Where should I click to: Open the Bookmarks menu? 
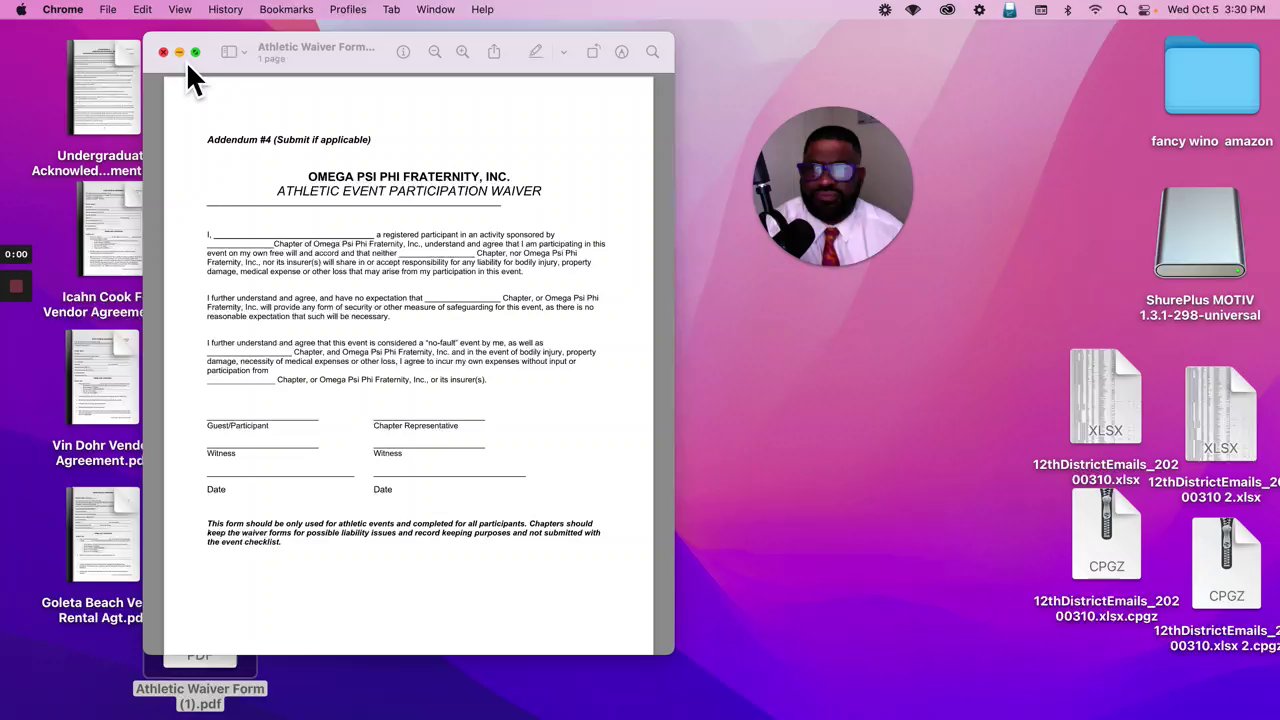[286, 9]
